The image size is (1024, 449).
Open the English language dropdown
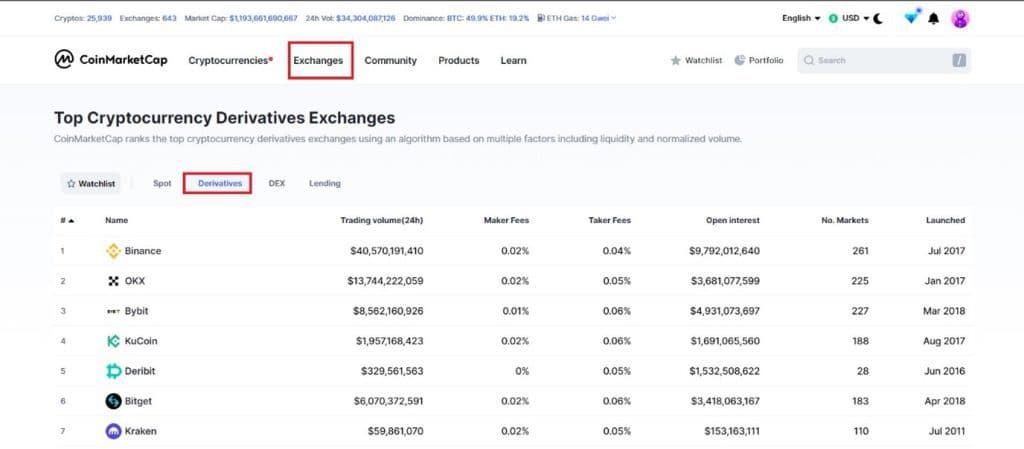(x=801, y=18)
